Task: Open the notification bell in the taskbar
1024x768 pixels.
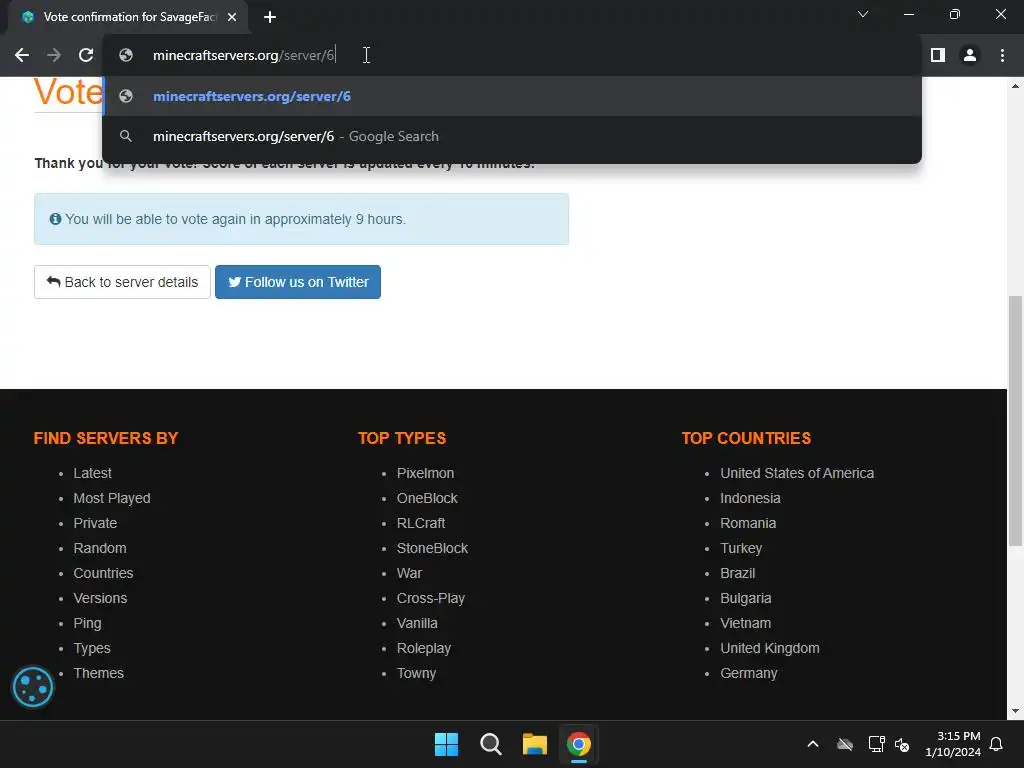Action: pyautogui.click(x=997, y=744)
